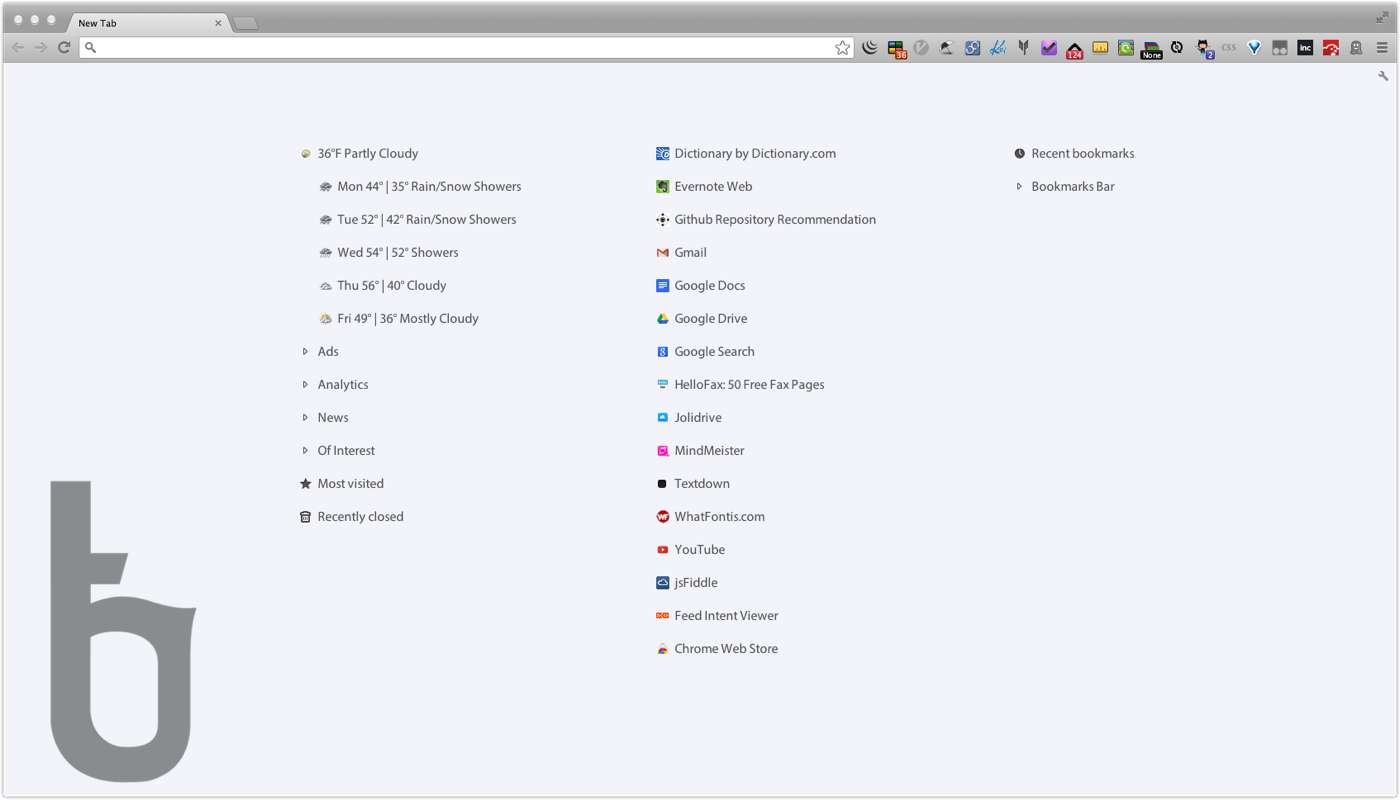The height and width of the screenshot is (800, 1400).
Task: Click the bookmark star in address bar
Action: (842, 48)
